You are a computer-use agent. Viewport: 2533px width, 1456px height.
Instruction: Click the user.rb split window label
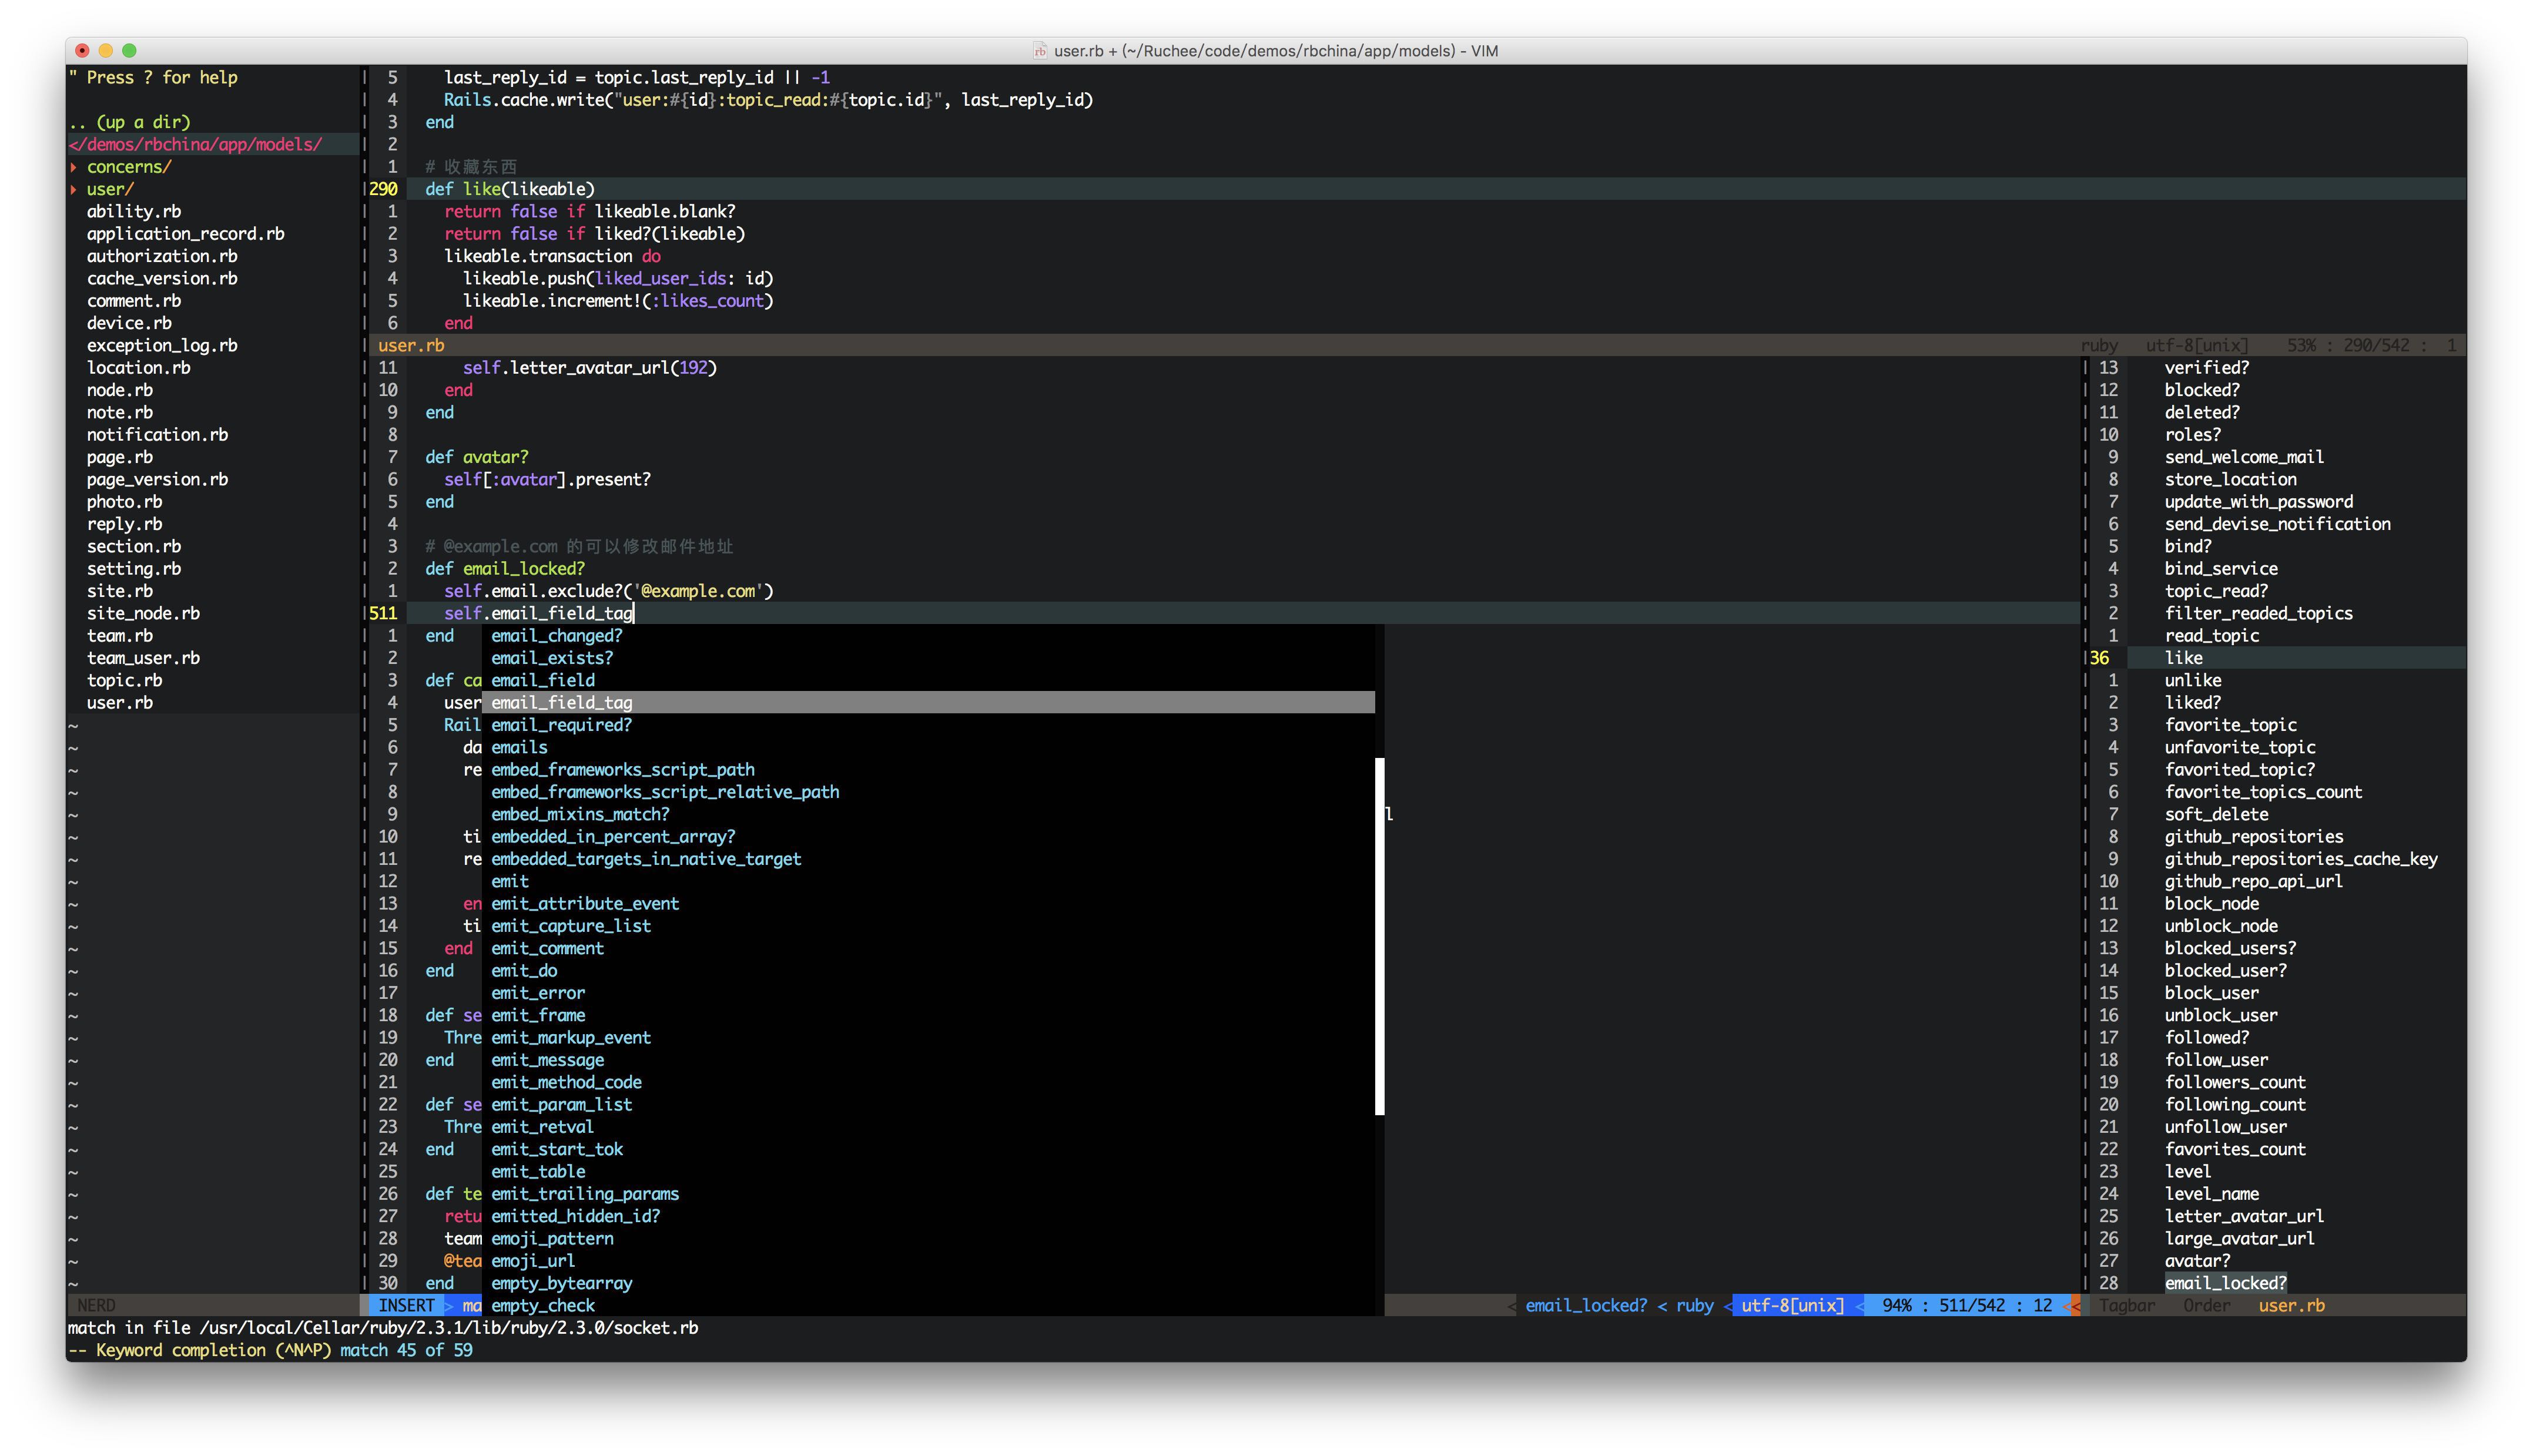click(411, 345)
